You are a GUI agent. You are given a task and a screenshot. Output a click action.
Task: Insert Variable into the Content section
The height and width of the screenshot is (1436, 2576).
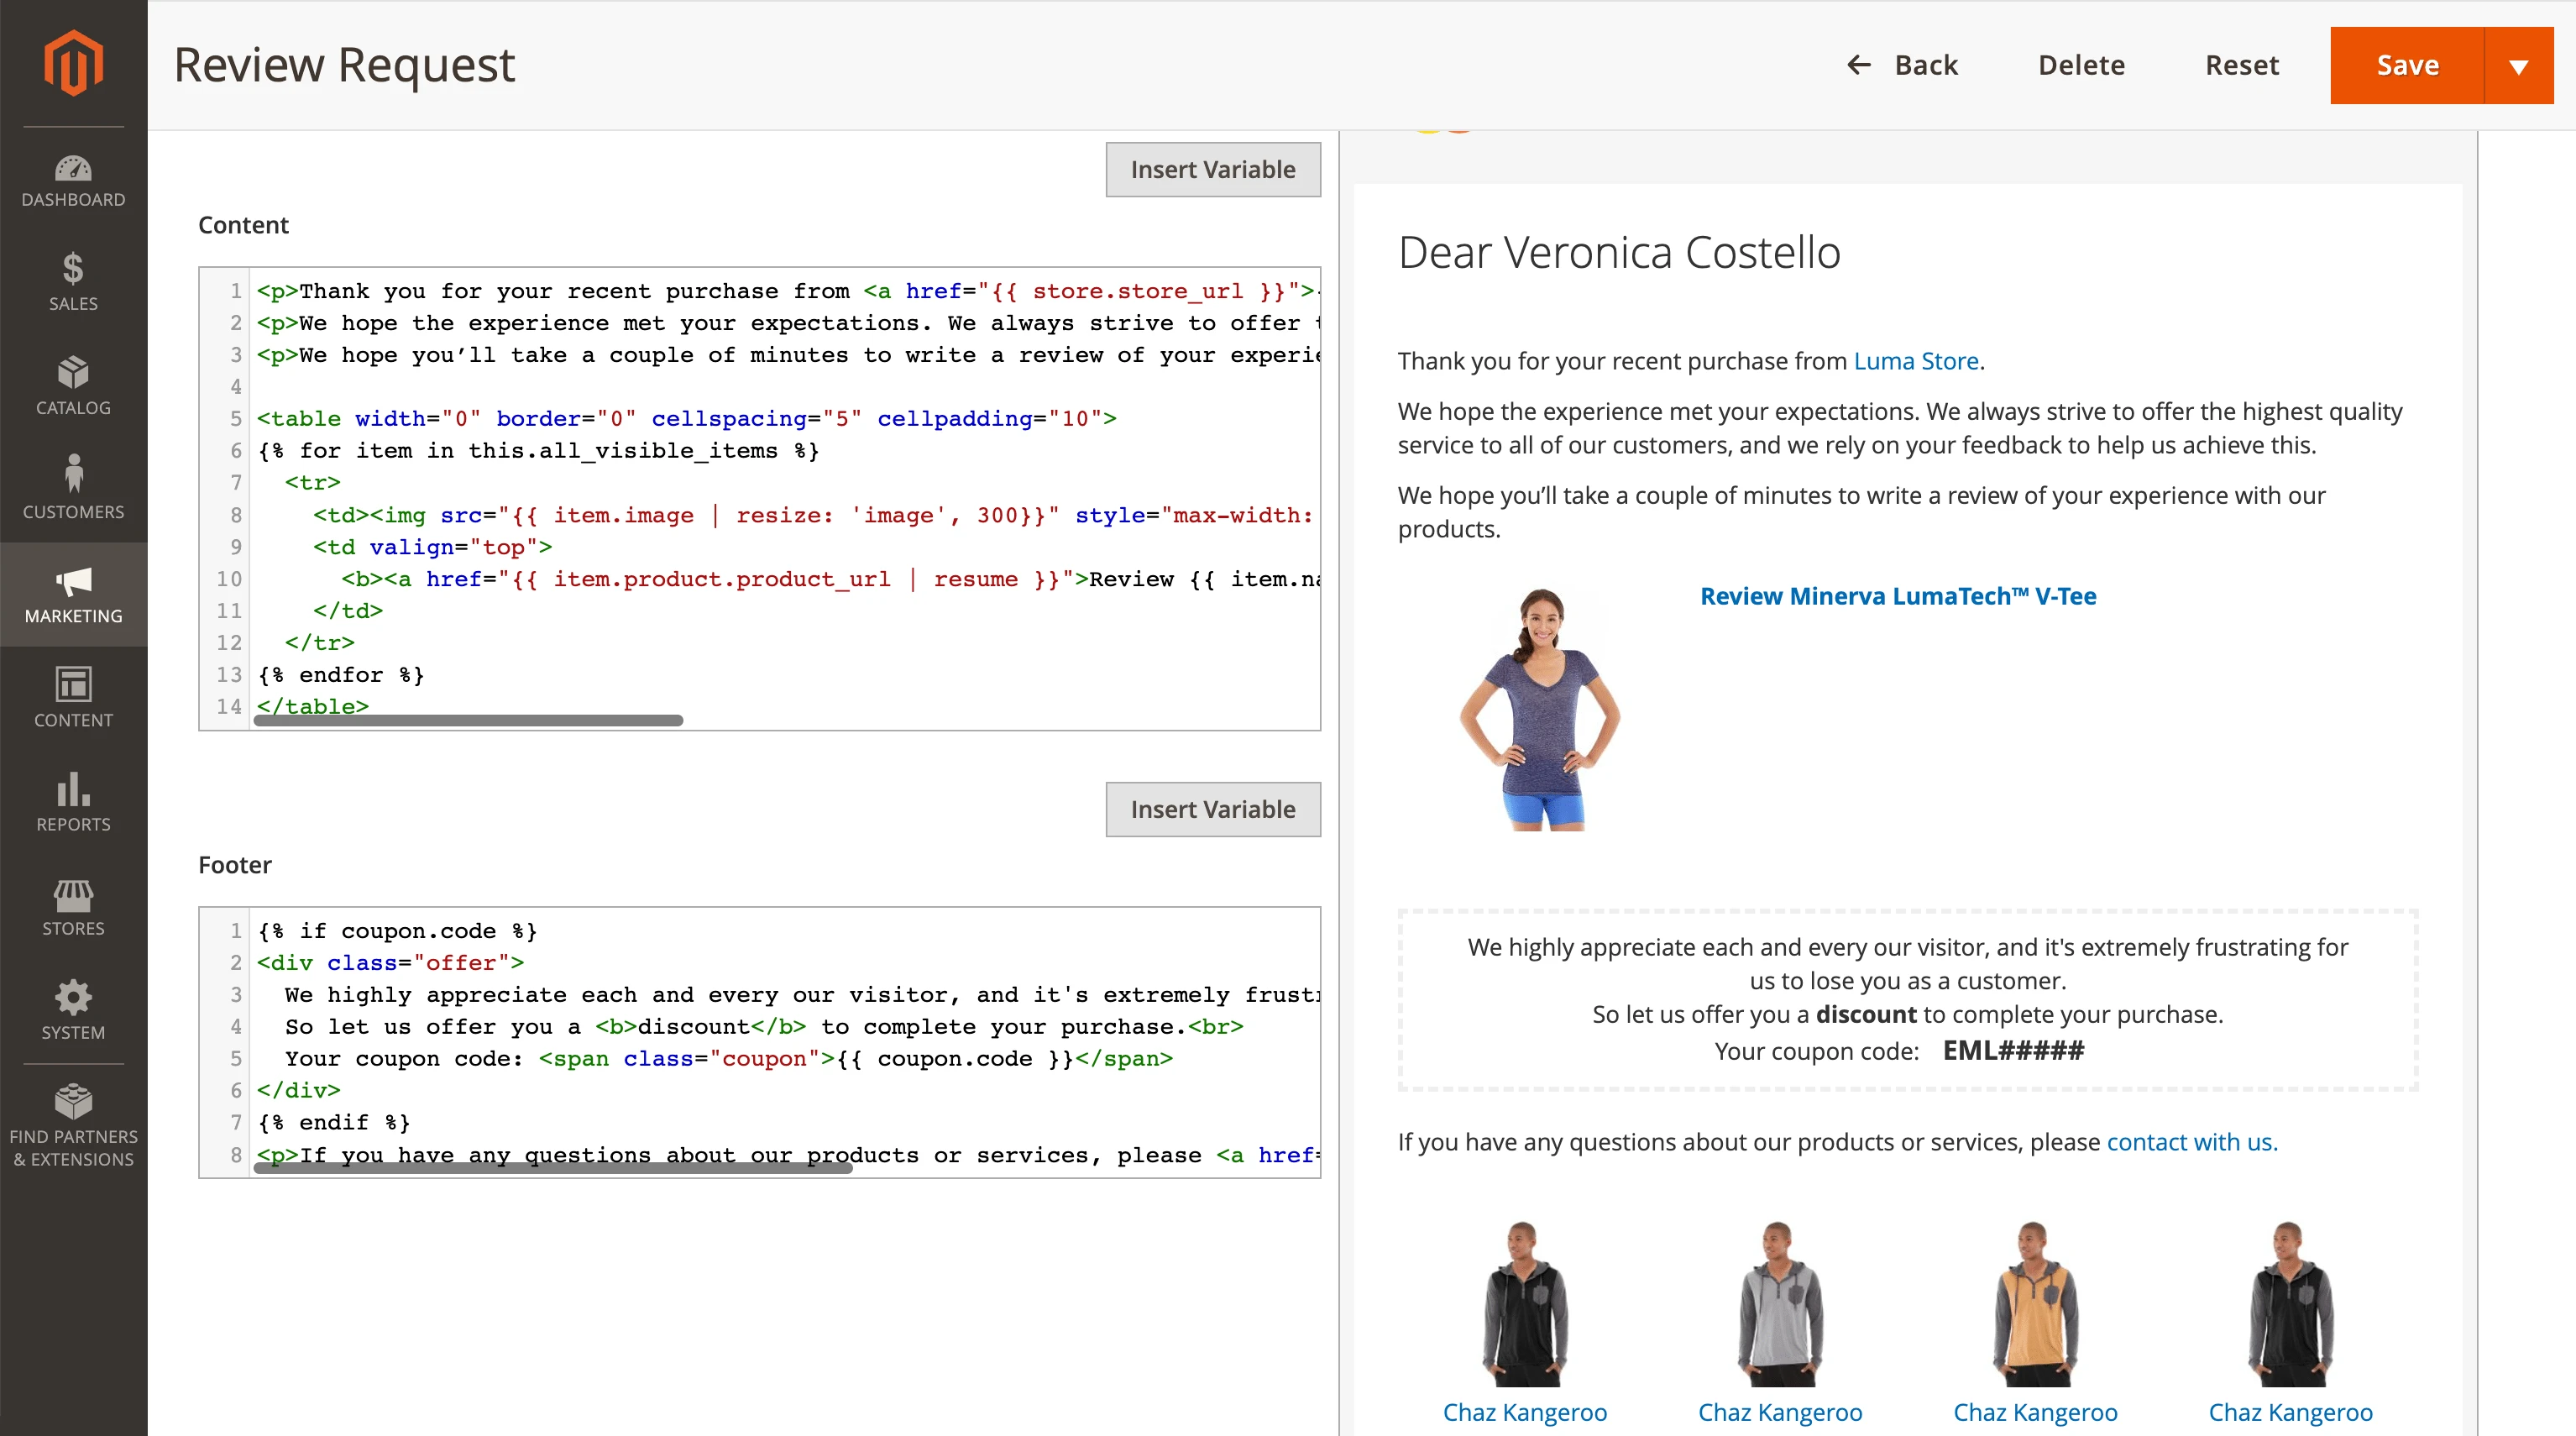1212,169
